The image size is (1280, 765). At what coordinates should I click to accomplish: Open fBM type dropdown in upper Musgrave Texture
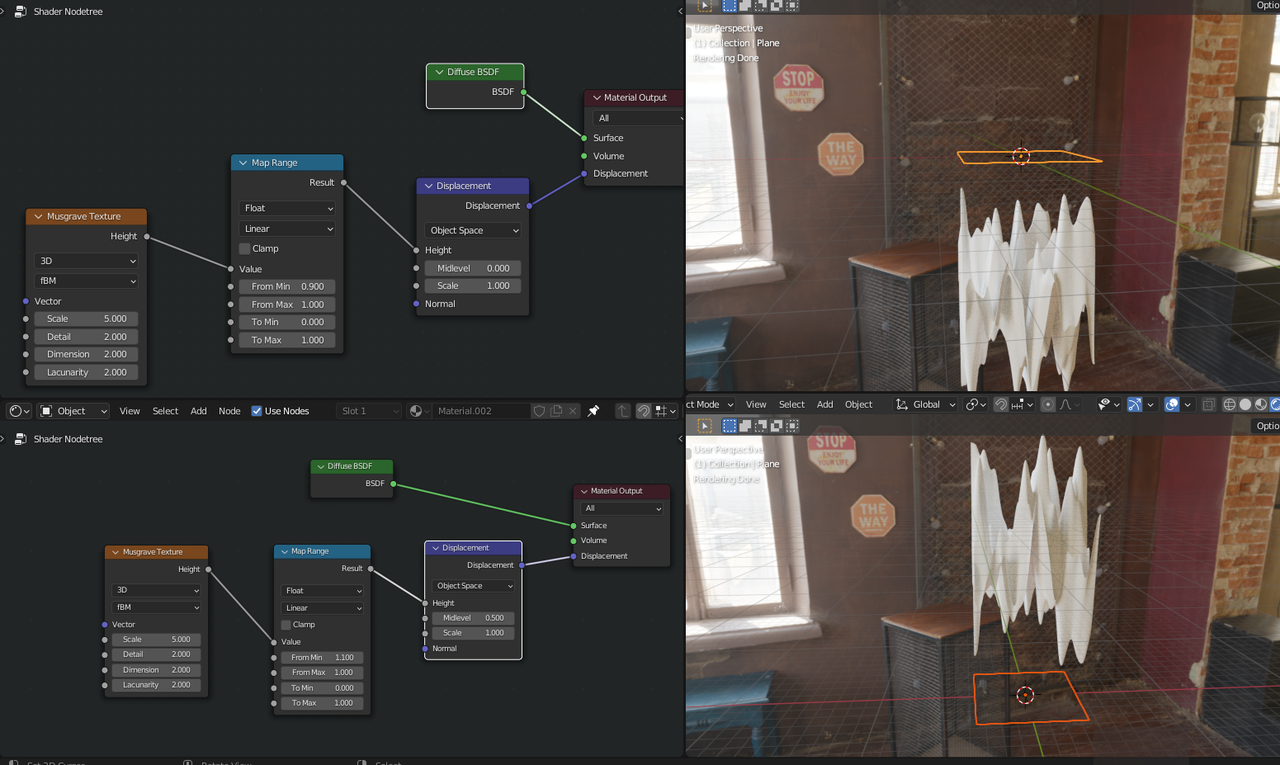pos(86,281)
